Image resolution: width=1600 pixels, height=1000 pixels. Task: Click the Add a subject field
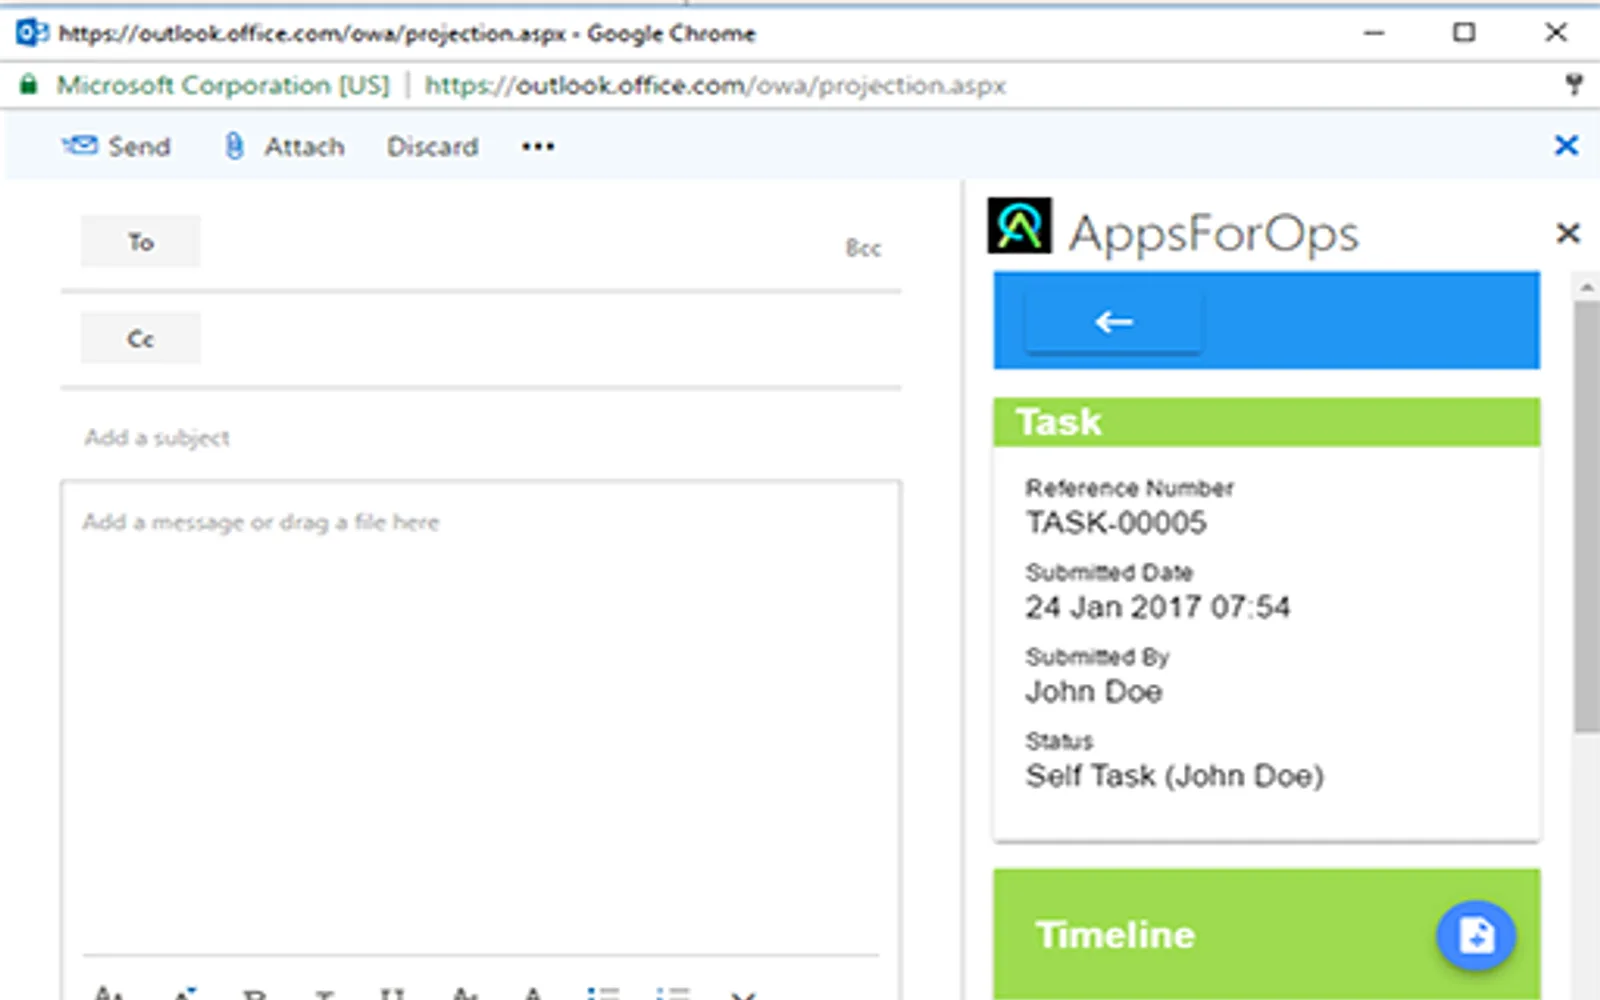[x=480, y=438]
